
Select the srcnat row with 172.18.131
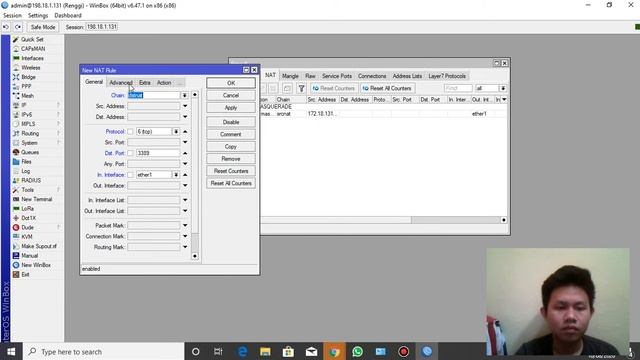pos(384,114)
